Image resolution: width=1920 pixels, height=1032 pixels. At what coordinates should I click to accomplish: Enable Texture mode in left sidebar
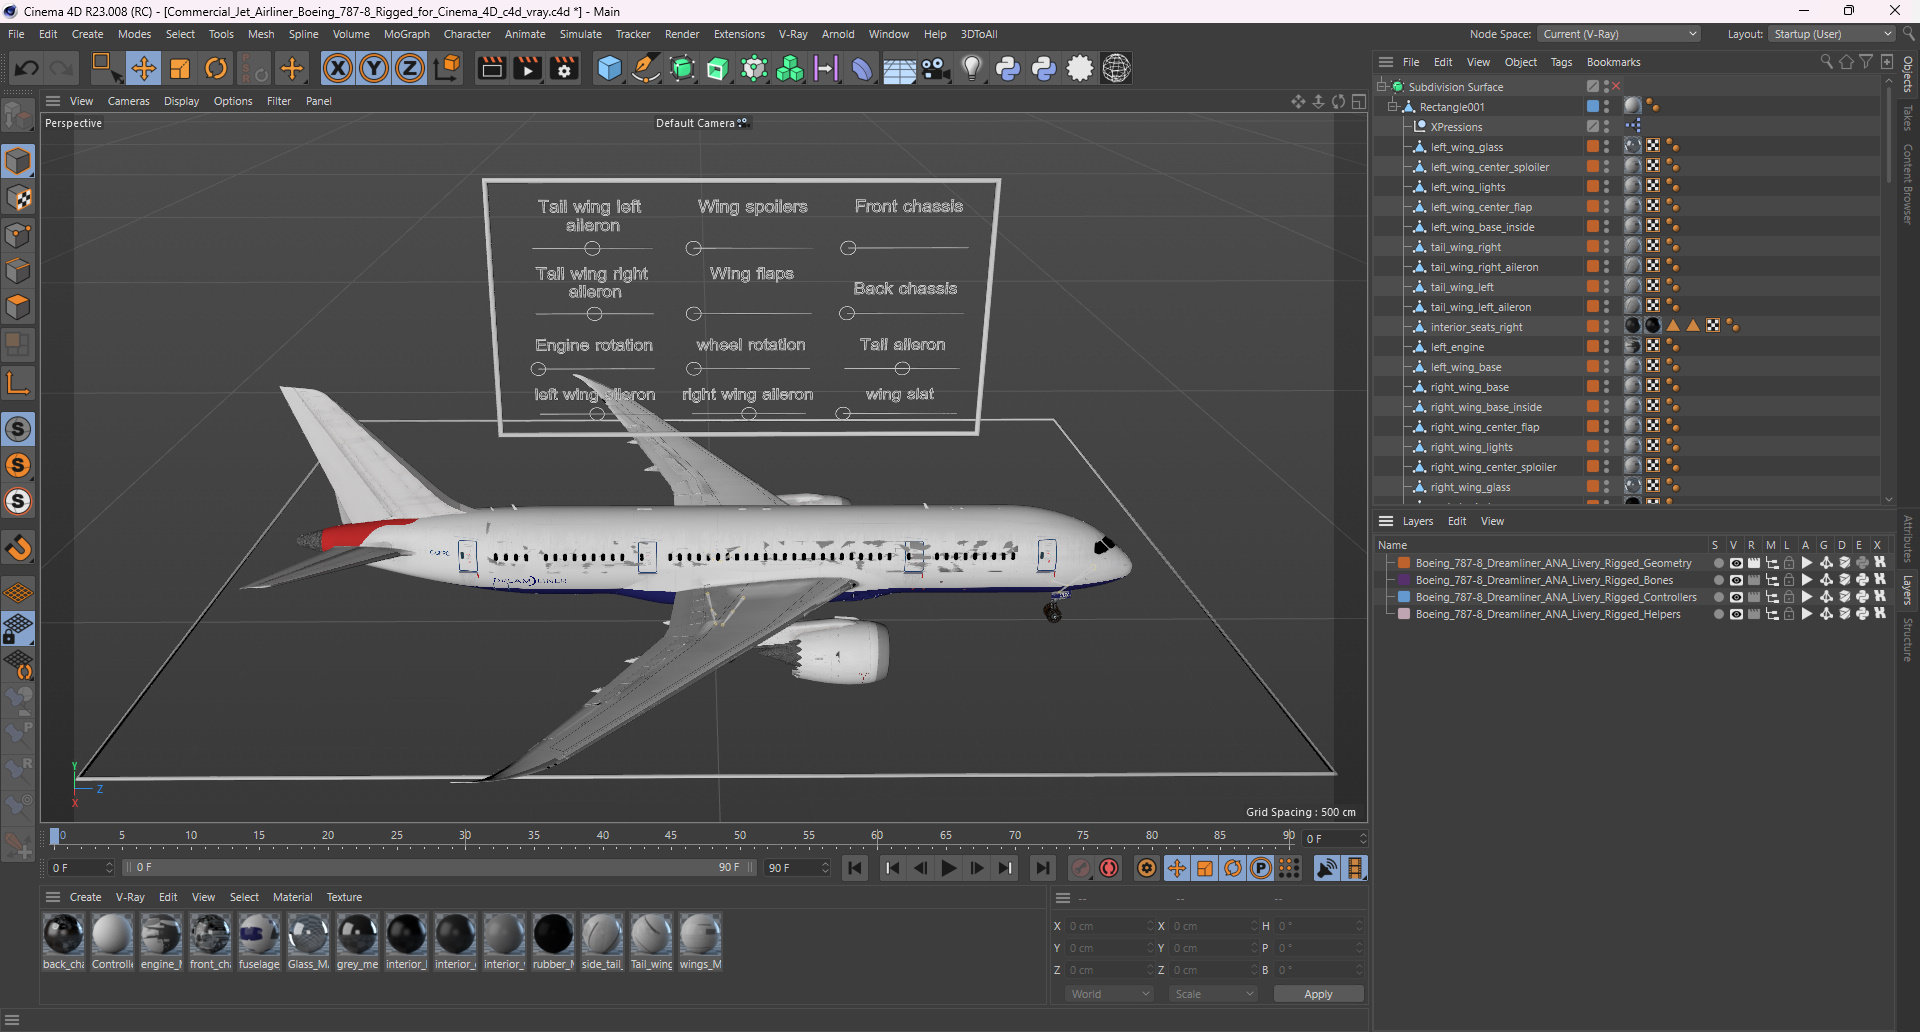(x=19, y=198)
